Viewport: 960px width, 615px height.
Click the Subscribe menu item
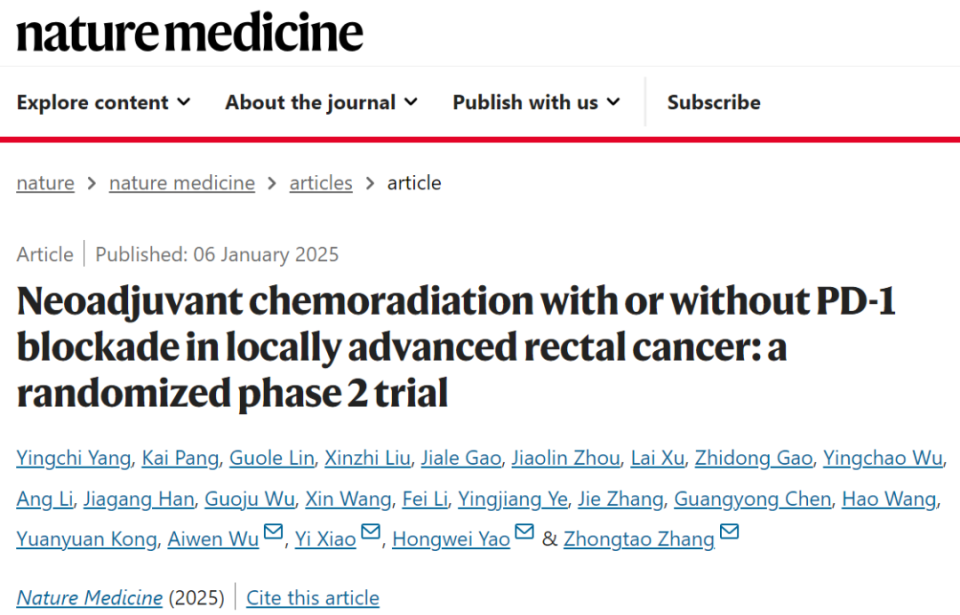tap(713, 102)
